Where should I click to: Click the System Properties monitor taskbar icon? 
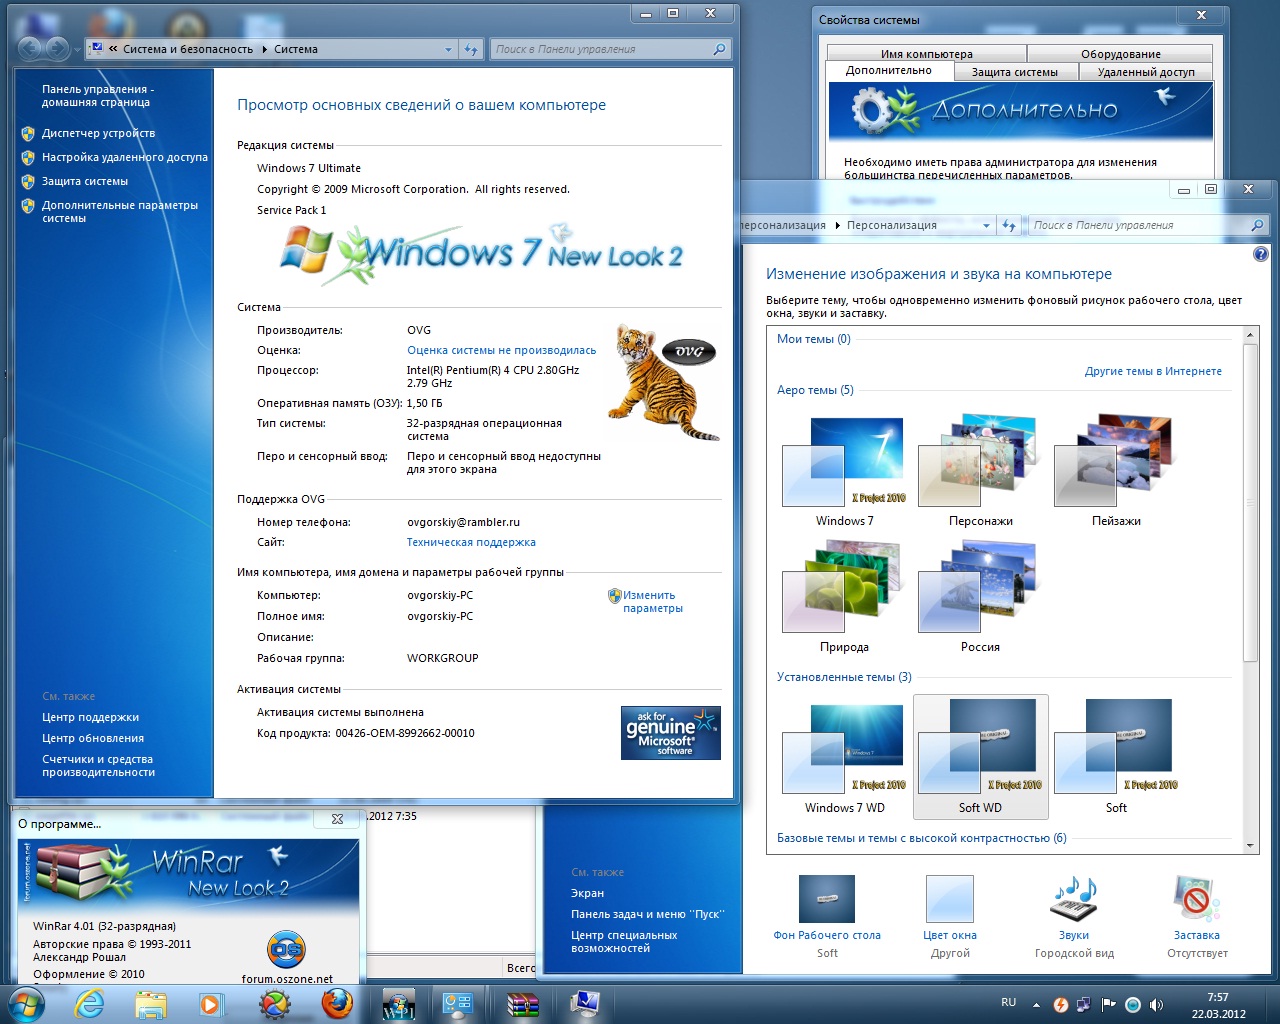584,1003
